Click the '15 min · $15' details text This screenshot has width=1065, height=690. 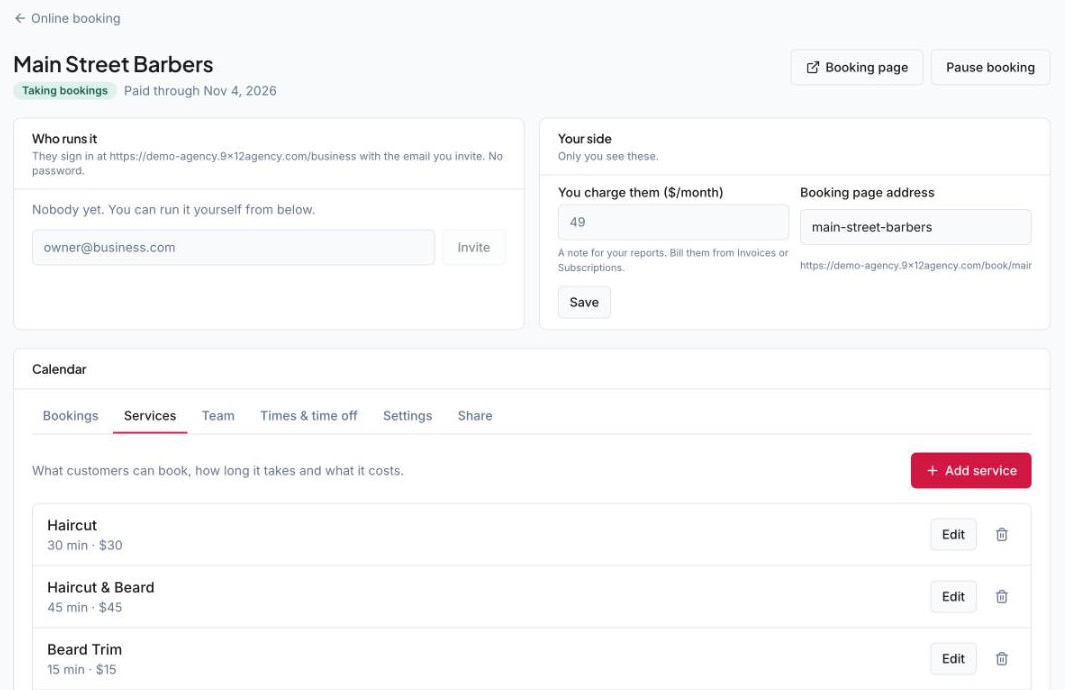(82, 670)
